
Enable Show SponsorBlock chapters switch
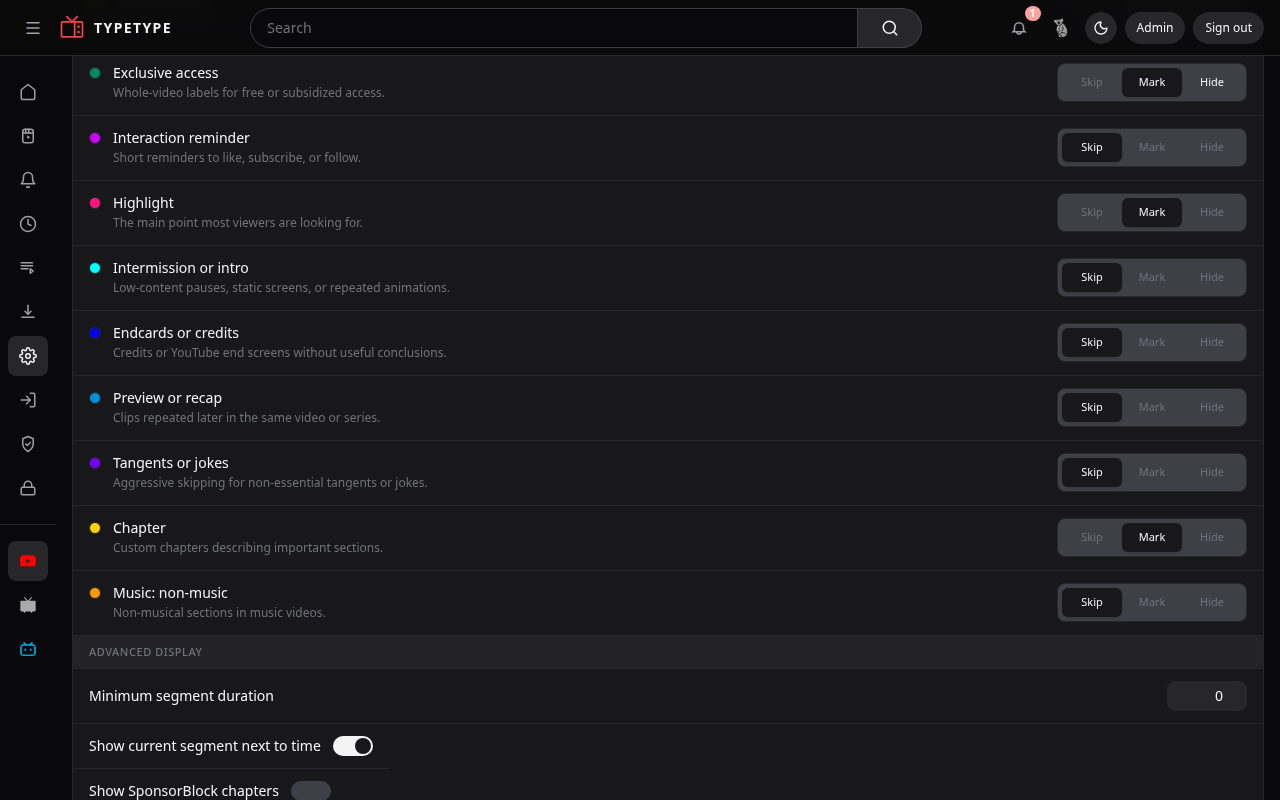click(311, 791)
